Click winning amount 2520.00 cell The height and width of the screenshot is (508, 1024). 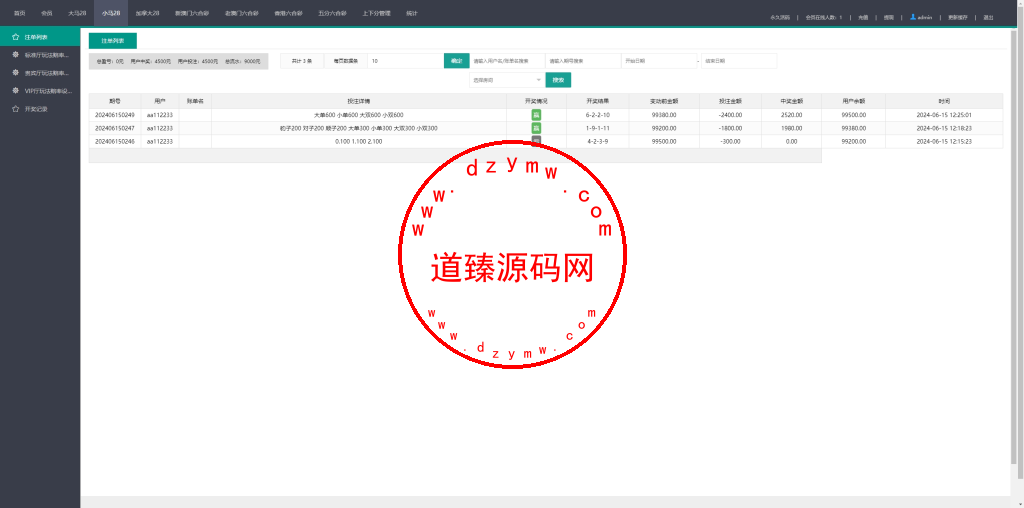[792, 115]
